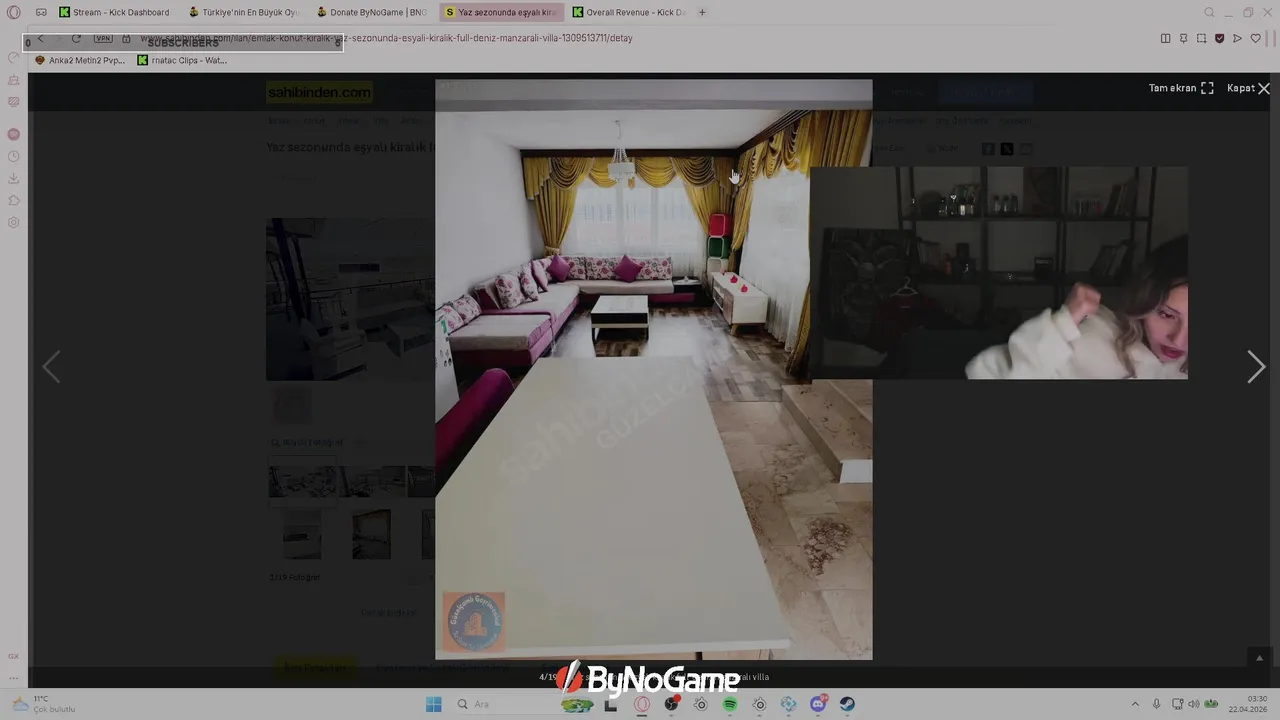
Task: Open OBS Studio from the taskbar
Action: (671, 704)
